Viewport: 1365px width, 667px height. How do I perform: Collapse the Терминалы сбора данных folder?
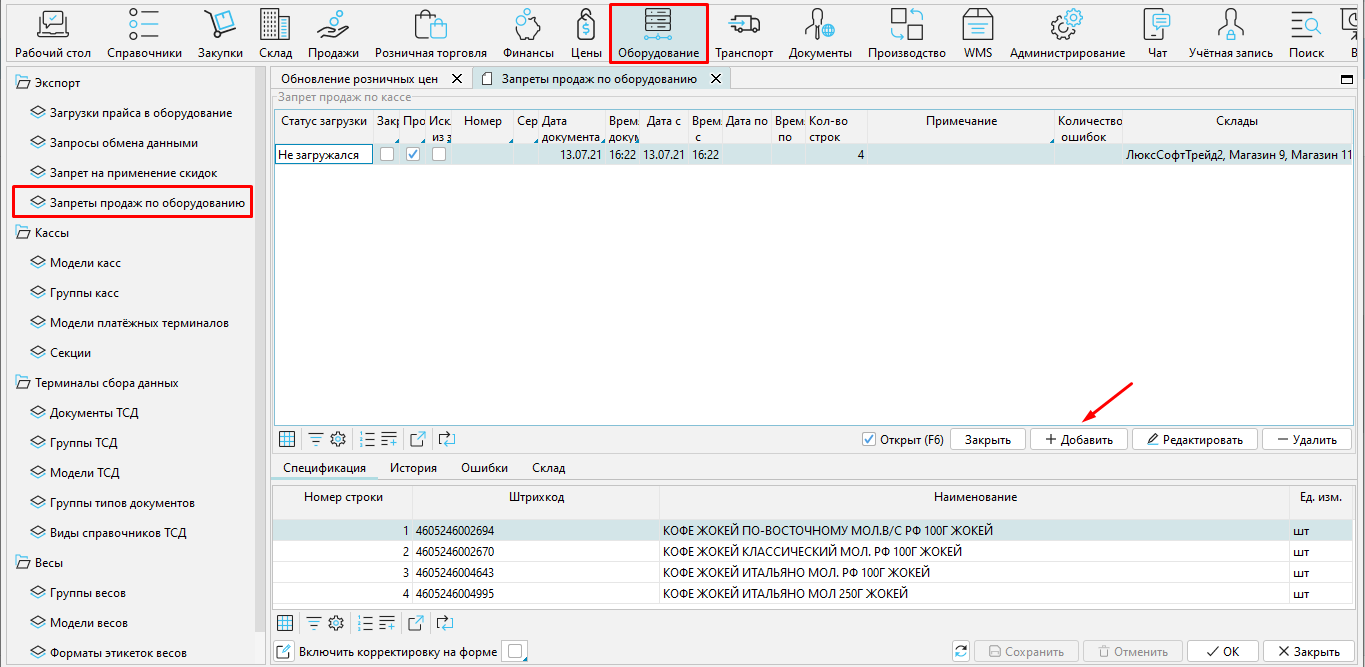23,383
